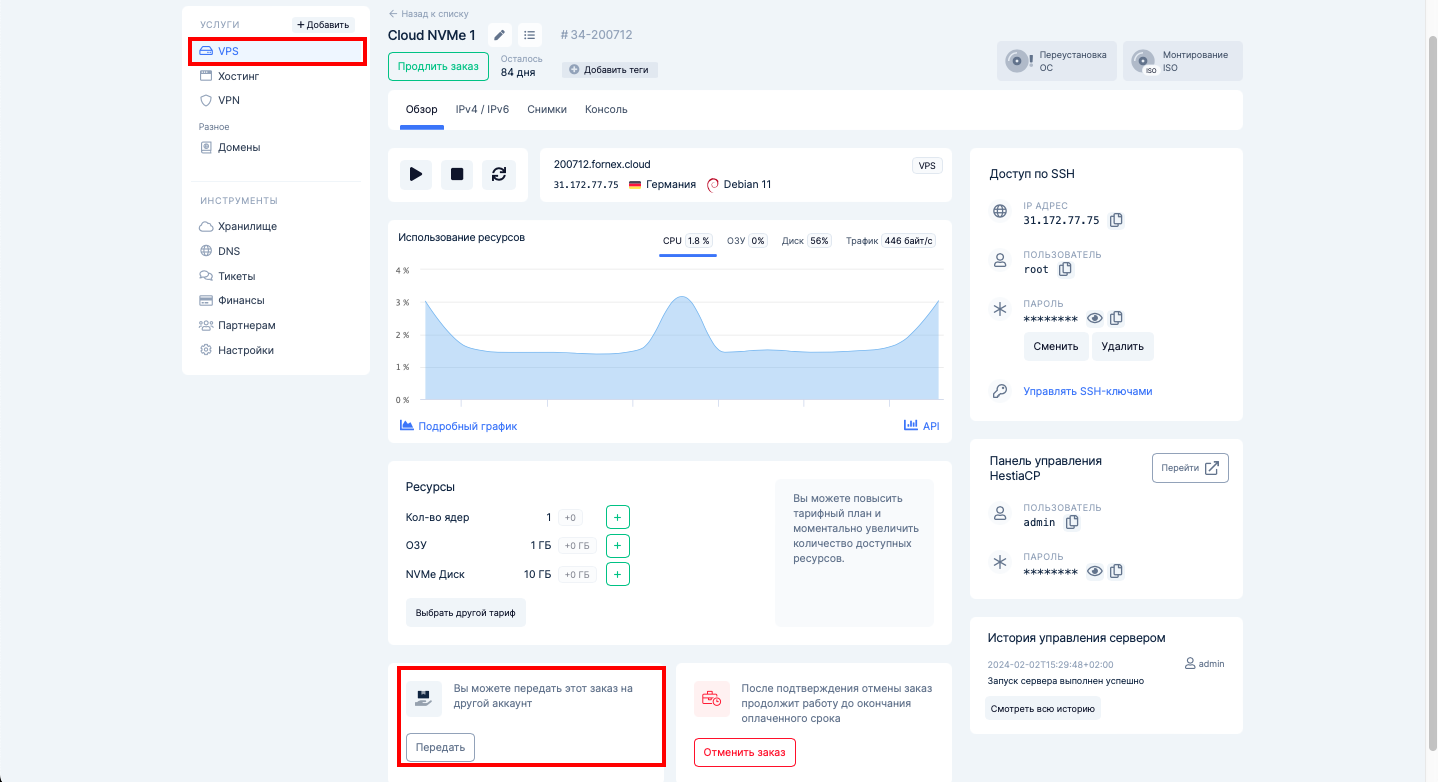This screenshot has height=782, width=1438.
Task: Copy the HestiaCP password
Action: click(1117, 571)
